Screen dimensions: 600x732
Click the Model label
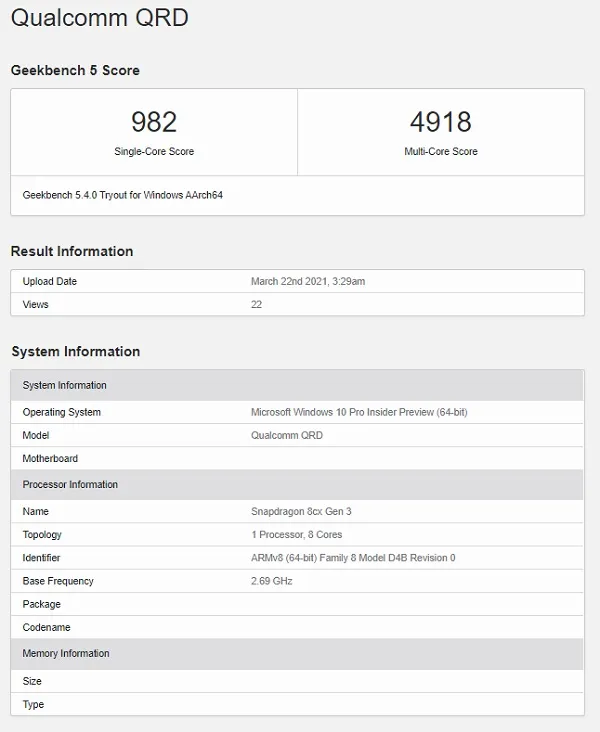pos(35,435)
